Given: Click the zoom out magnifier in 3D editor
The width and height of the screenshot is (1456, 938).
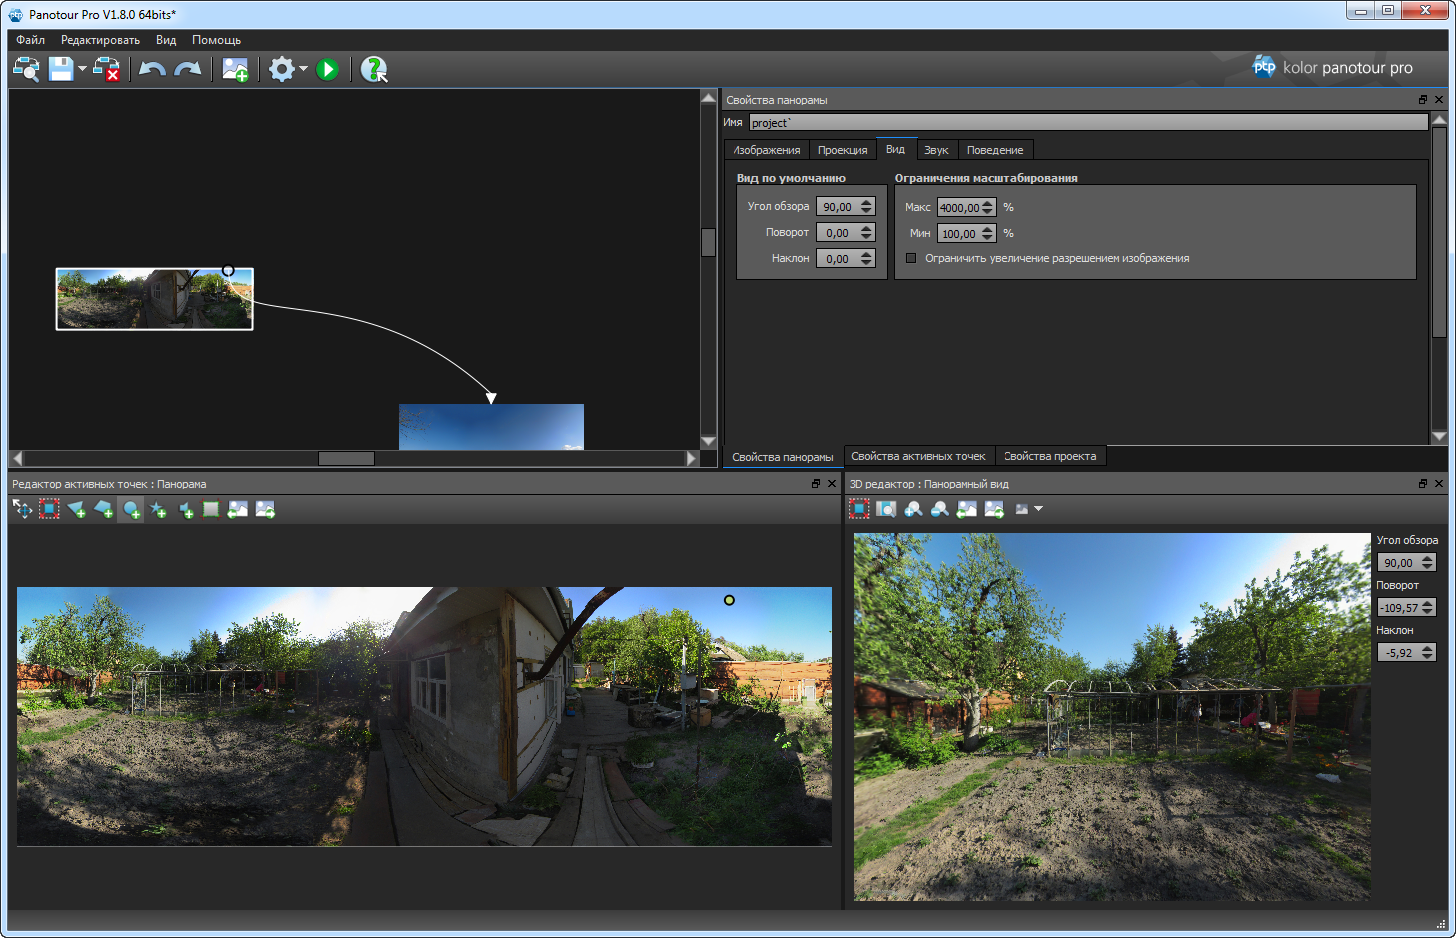Looking at the screenshot, I should 940,509.
